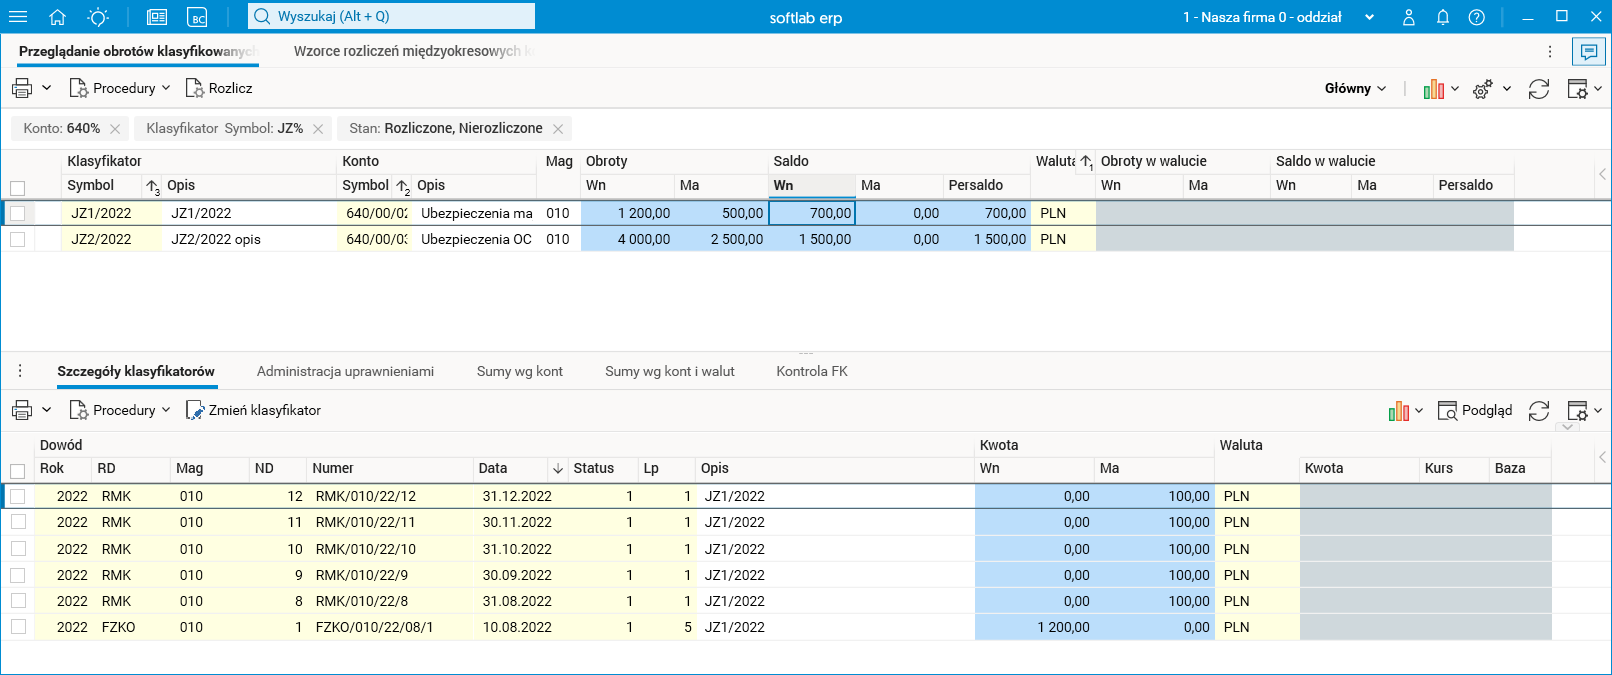Expand the Główny view dropdown

pyautogui.click(x=1355, y=88)
